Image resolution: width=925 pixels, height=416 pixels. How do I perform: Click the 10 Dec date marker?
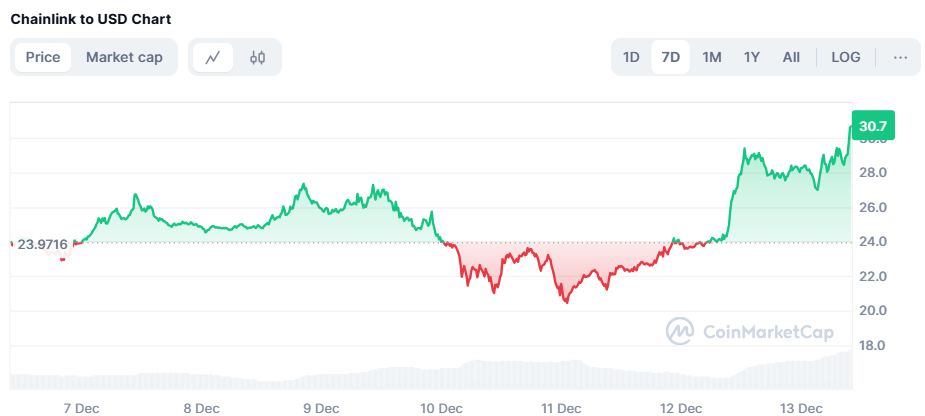(x=441, y=408)
